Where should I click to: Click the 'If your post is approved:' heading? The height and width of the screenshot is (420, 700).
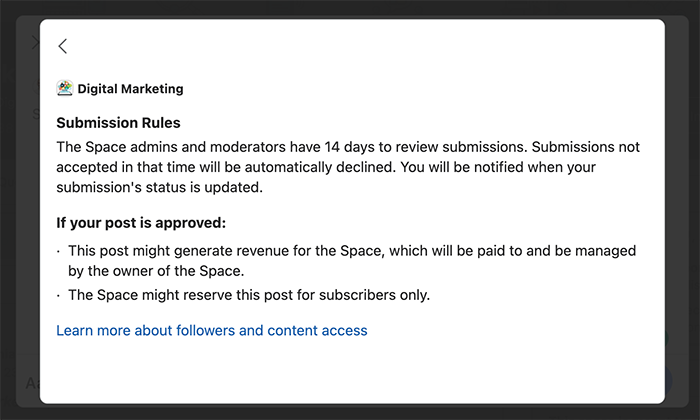[141, 223]
